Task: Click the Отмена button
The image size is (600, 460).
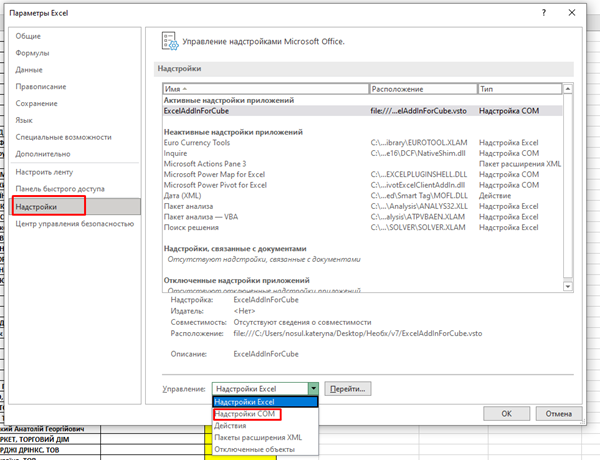Action: point(559,414)
